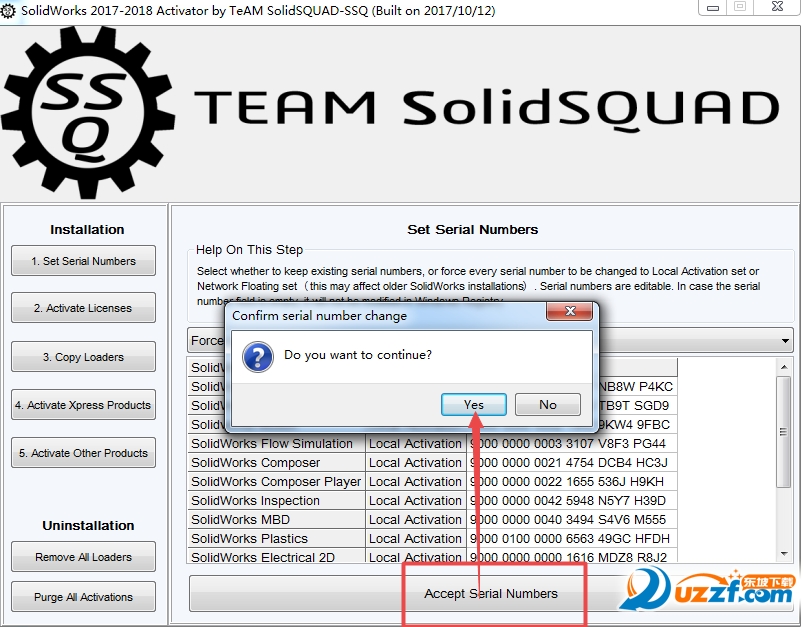Click Local Activation in the Plastics row

coord(416,538)
